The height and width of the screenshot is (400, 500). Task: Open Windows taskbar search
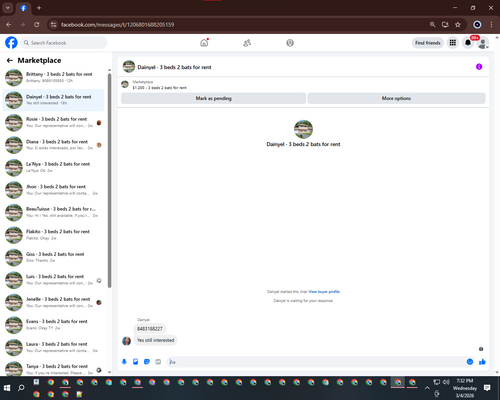(x=21, y=388)
